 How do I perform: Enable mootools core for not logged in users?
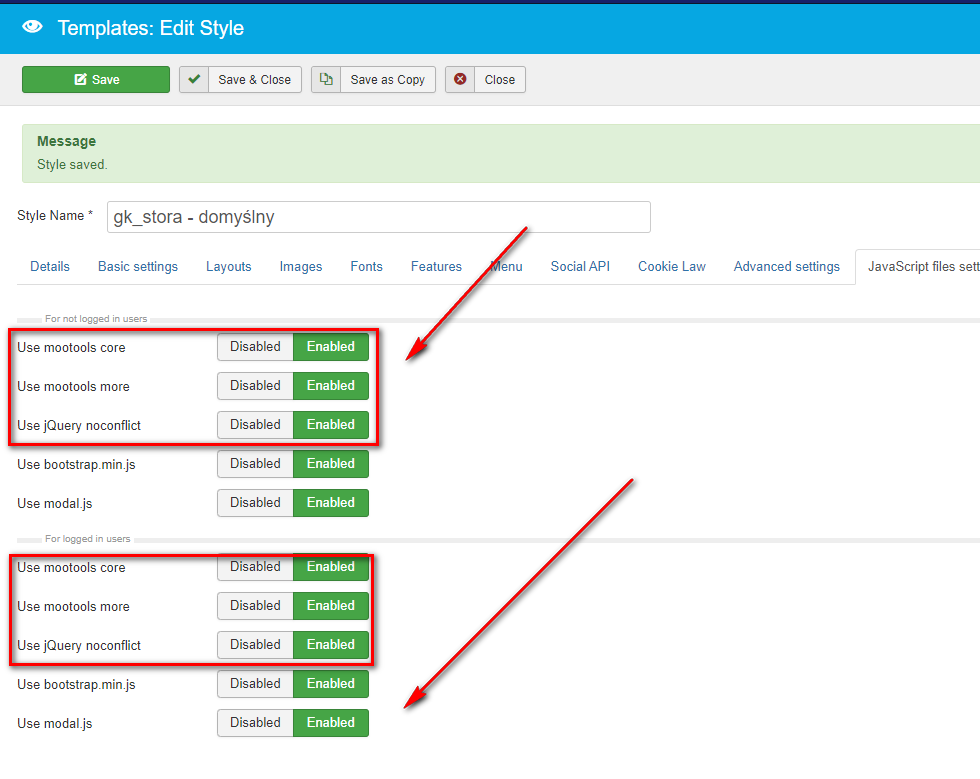331,347
